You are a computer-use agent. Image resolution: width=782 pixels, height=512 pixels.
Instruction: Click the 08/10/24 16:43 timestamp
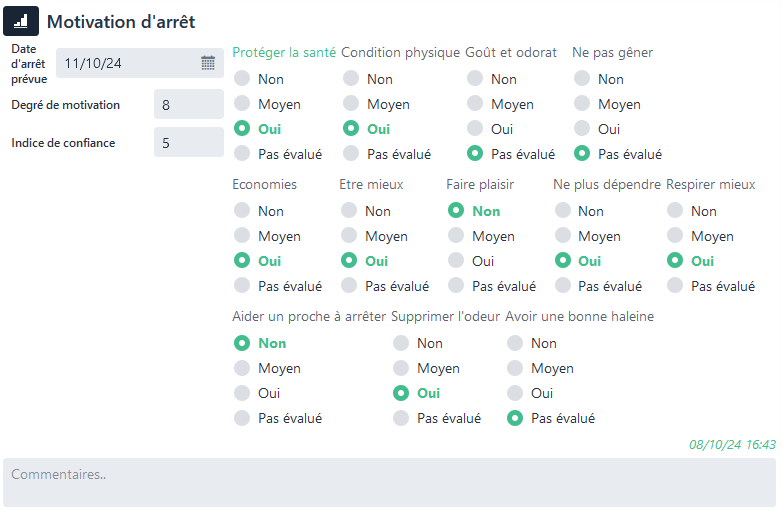[732, 444]
